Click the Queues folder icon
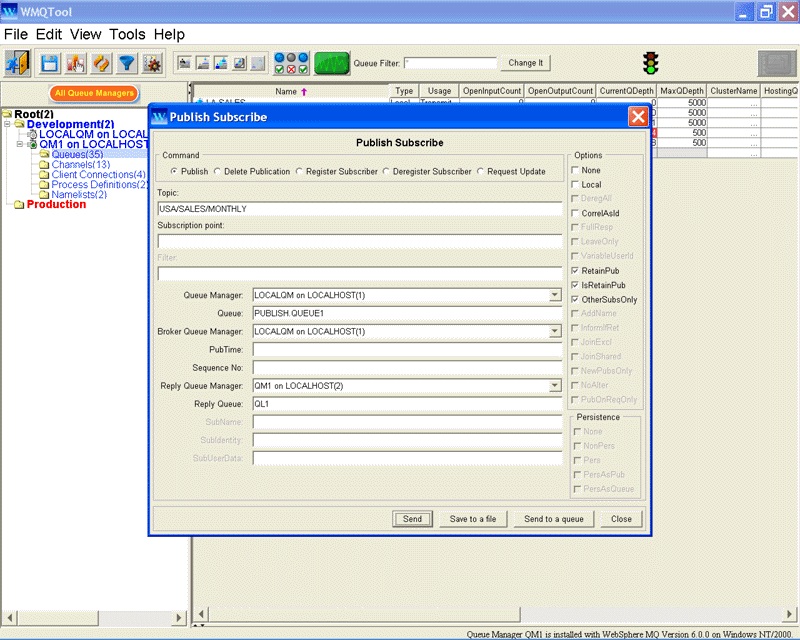The height and width of the screenshot is (640, 800). coord(44,154)
